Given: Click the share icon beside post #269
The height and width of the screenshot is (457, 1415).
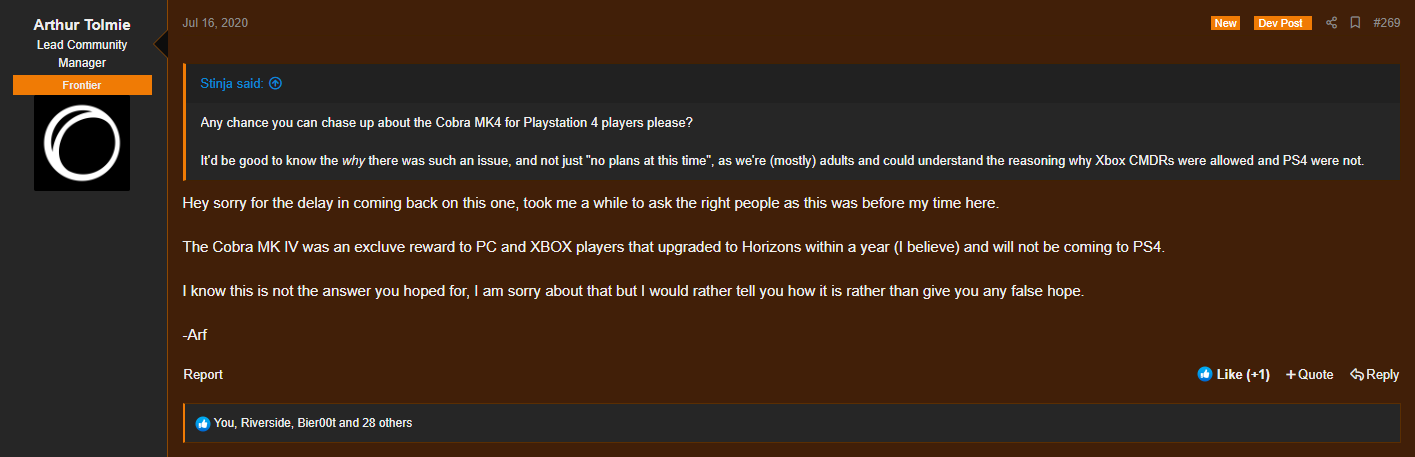Looking at the screenshot, I should [1331, 22].
